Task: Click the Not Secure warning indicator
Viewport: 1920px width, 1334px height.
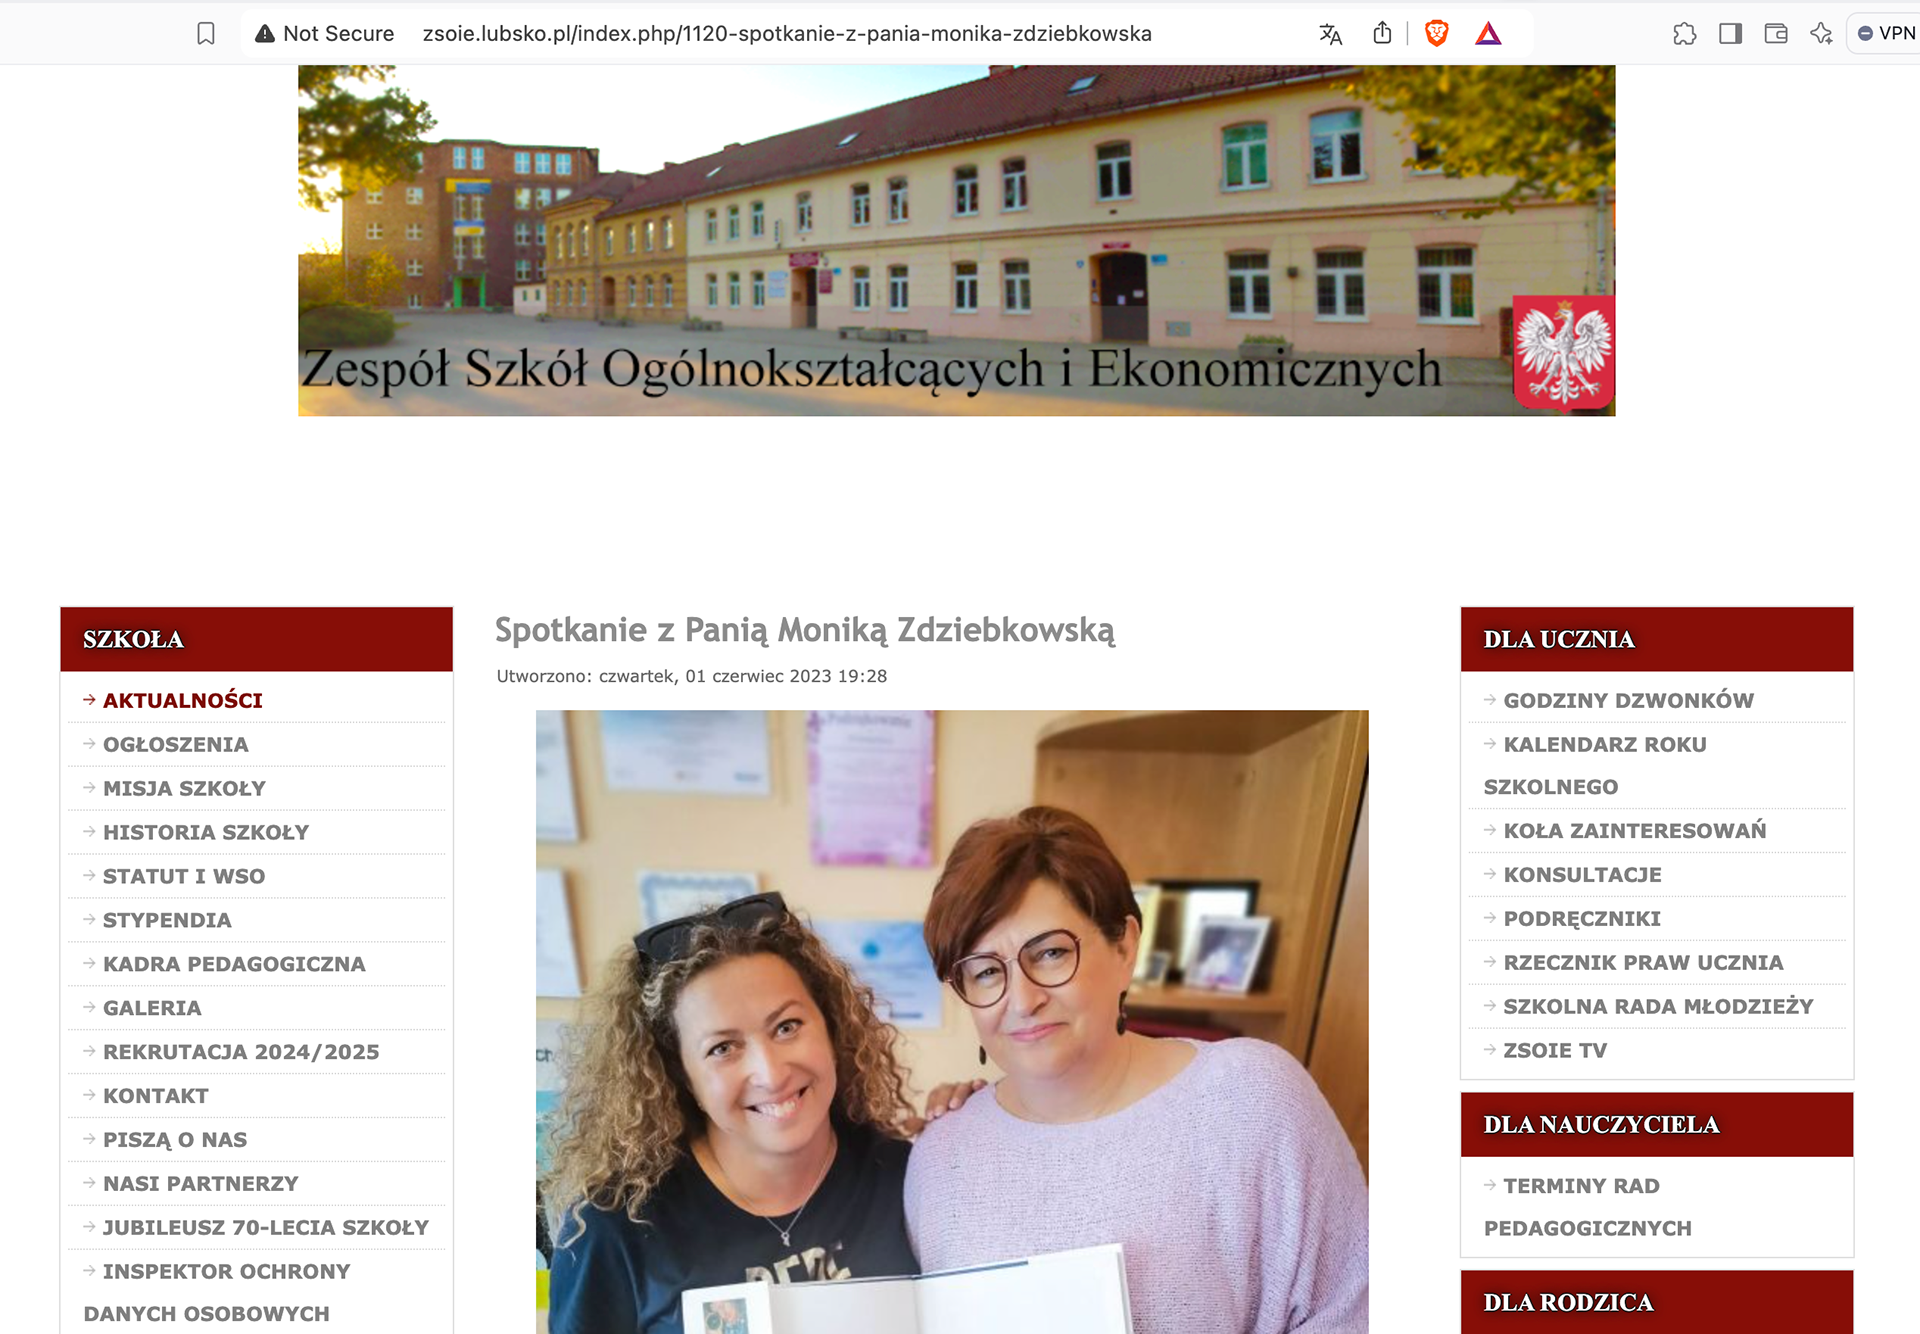Action: click(325, 34)
